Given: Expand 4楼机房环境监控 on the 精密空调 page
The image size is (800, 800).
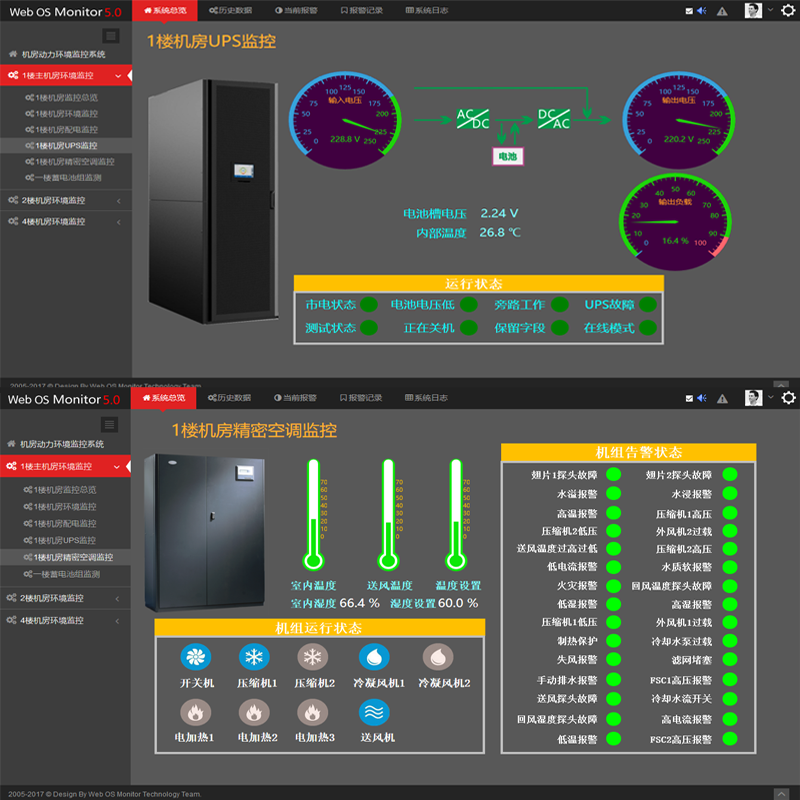Looking at the screenshot, I should (65, 620).
